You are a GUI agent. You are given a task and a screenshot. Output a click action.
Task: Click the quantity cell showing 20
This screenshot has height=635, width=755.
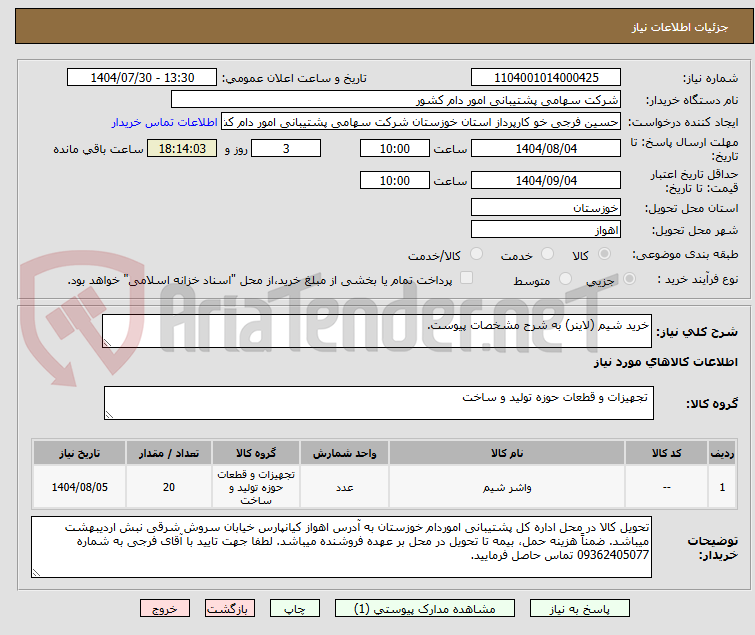pos(169,487)
